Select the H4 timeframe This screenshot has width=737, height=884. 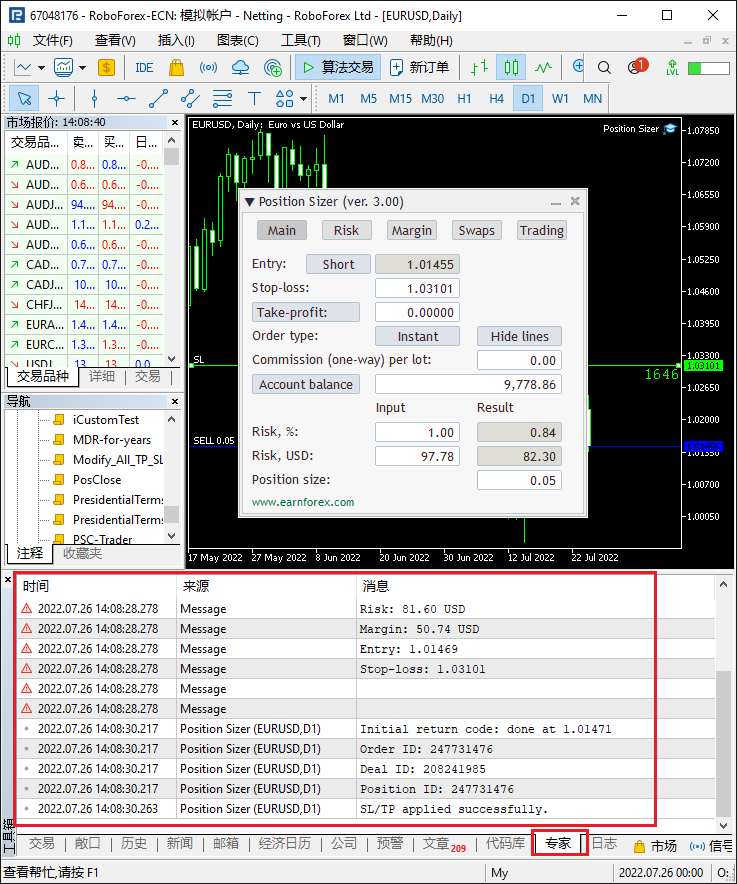[x=496, y=99]
